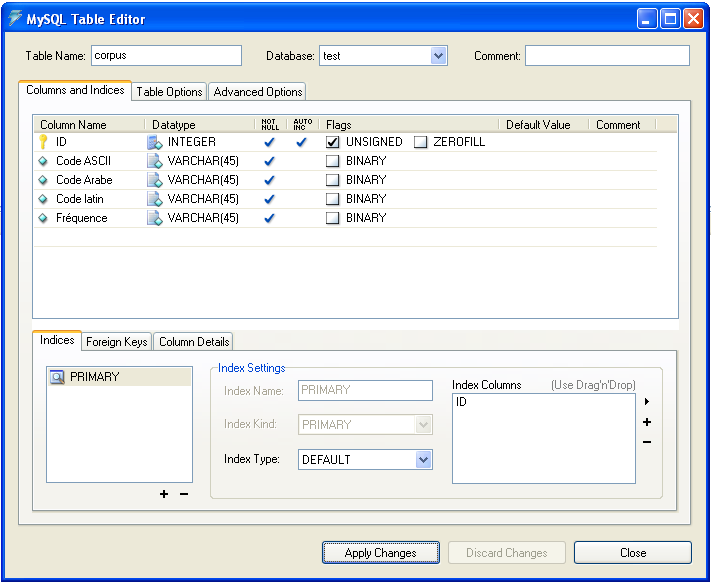Image resolution: width=711 pixels, height=582 pixels.
Task: Click the right arrow beside Index Columns
Action: click(647, 402)
